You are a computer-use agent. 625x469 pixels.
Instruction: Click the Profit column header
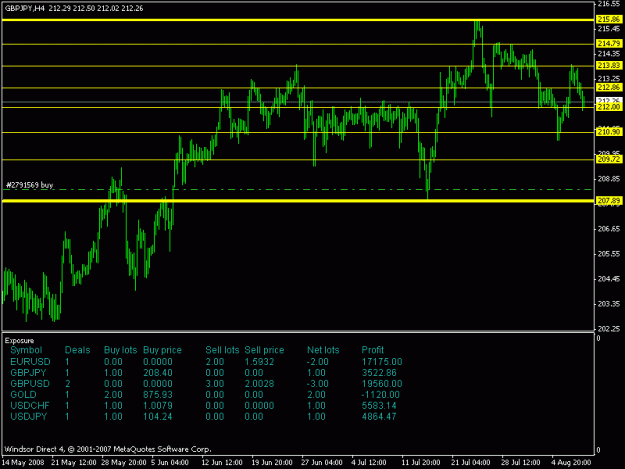point(372,350)
